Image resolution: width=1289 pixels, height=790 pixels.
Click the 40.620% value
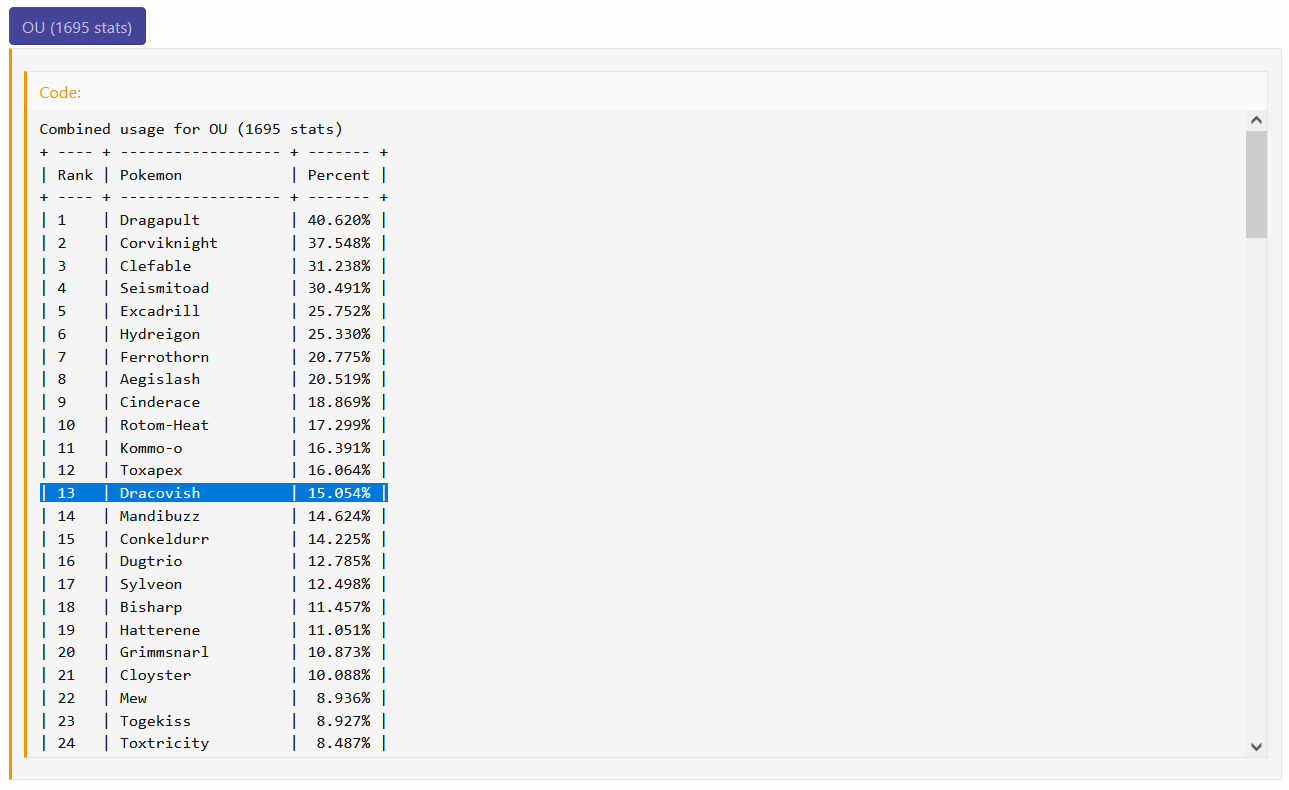(x=339, y=220)
